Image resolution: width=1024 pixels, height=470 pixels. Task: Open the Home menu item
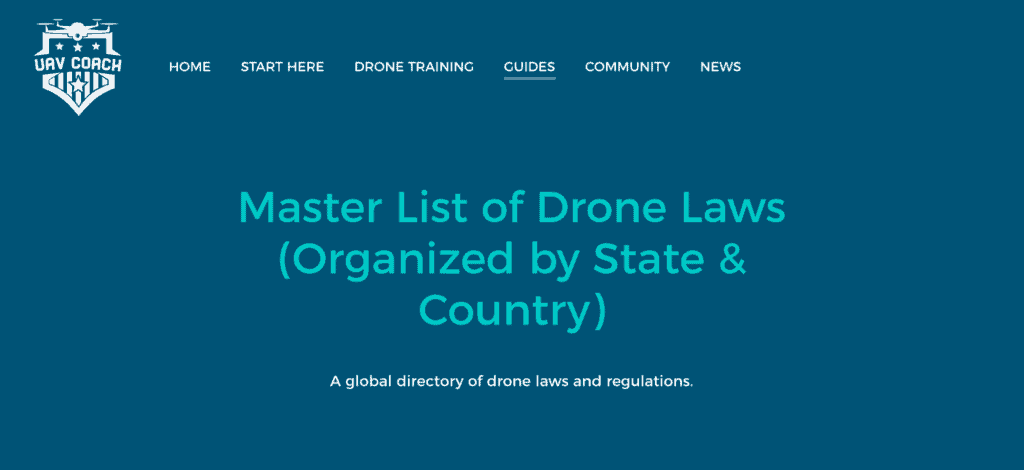(x=189, y=67)
